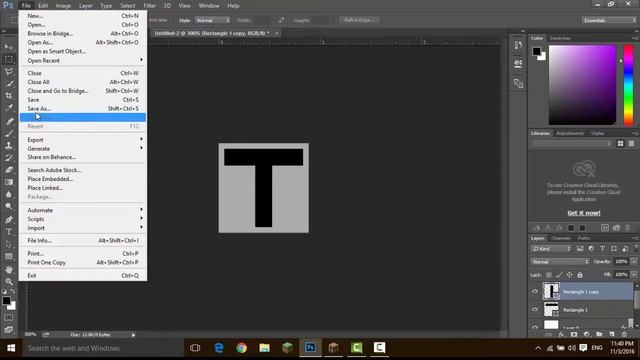Select the Crop tool
This screenshot has height=360, width=640.
coord(9,96)
